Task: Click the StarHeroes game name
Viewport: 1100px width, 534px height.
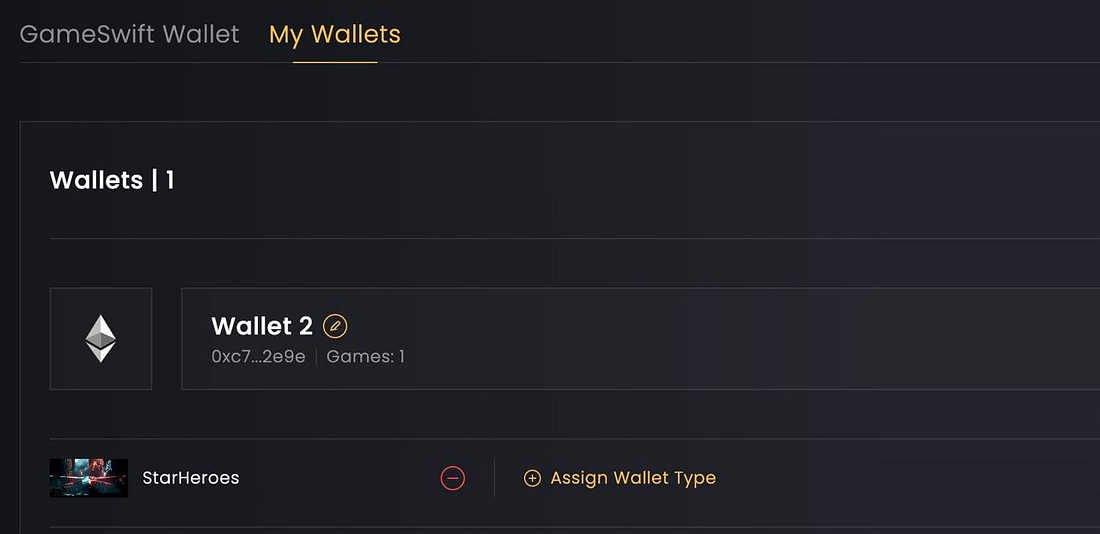Action: click(x=191, y=478)
